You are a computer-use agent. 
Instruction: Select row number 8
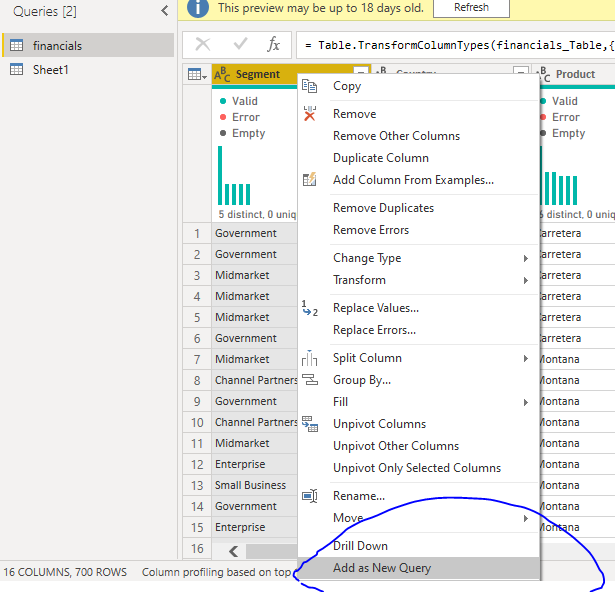197,380
